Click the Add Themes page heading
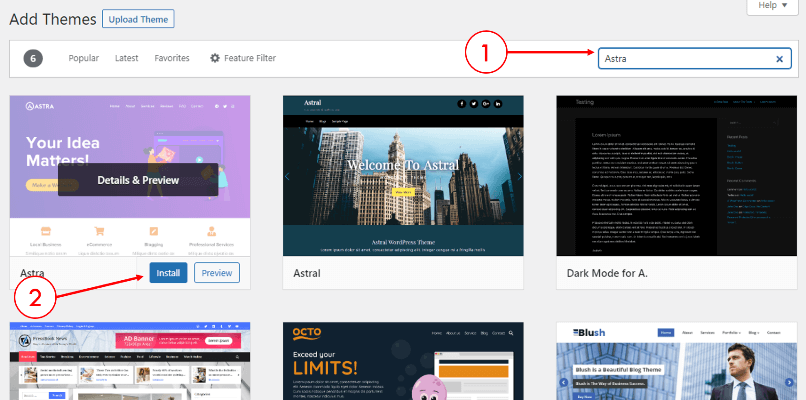Image resolution: width=806 pixels, height=400 pixels. coord(53,20)
